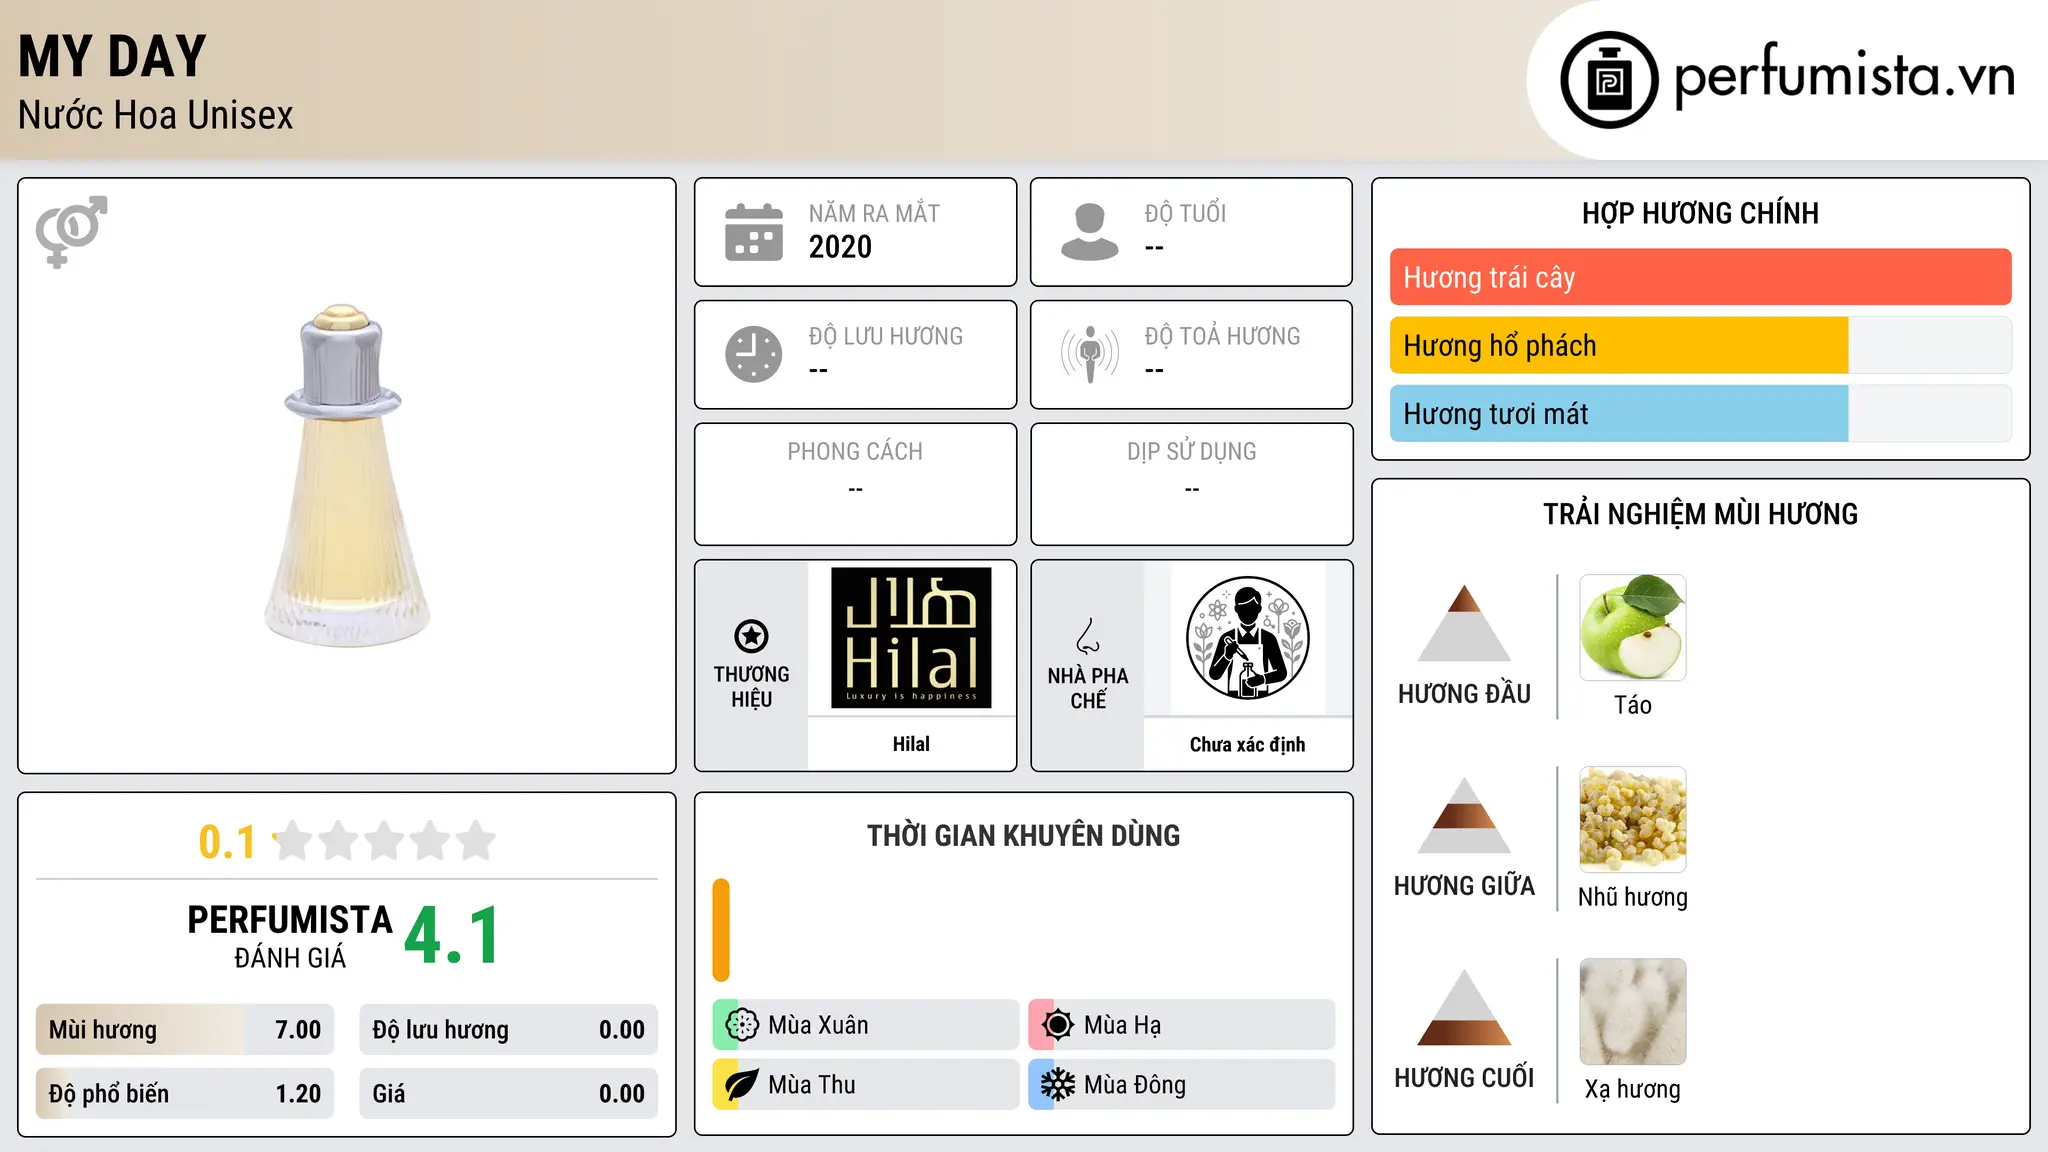Click the flower icon for Mùa Xuân
Viewport: 2048px width, 1152px height.
click(x=741, y=1025)
